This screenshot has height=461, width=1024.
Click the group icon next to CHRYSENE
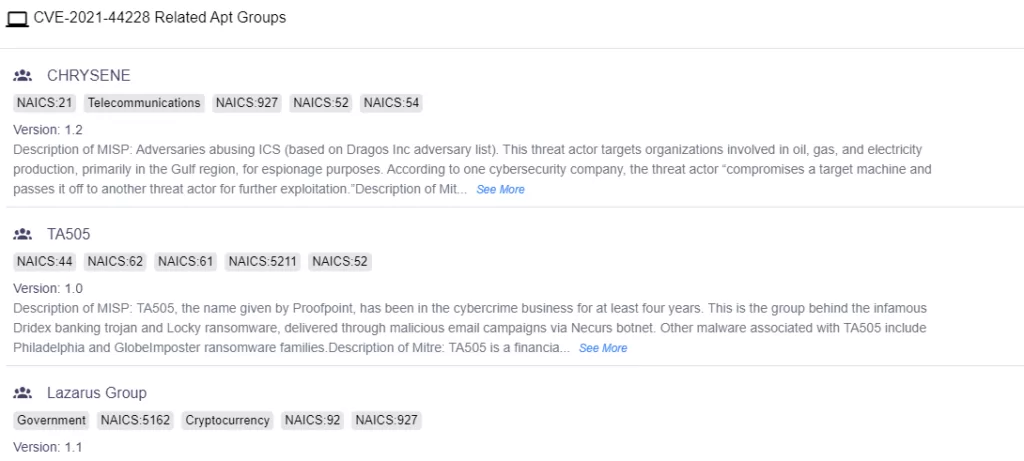click(23, 76)
